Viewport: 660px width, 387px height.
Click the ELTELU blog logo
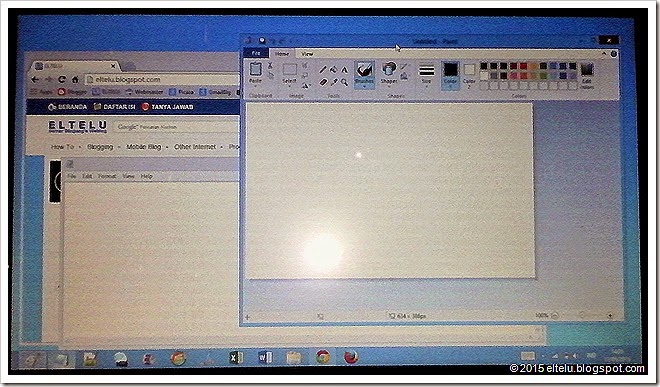tap(77, 126)
